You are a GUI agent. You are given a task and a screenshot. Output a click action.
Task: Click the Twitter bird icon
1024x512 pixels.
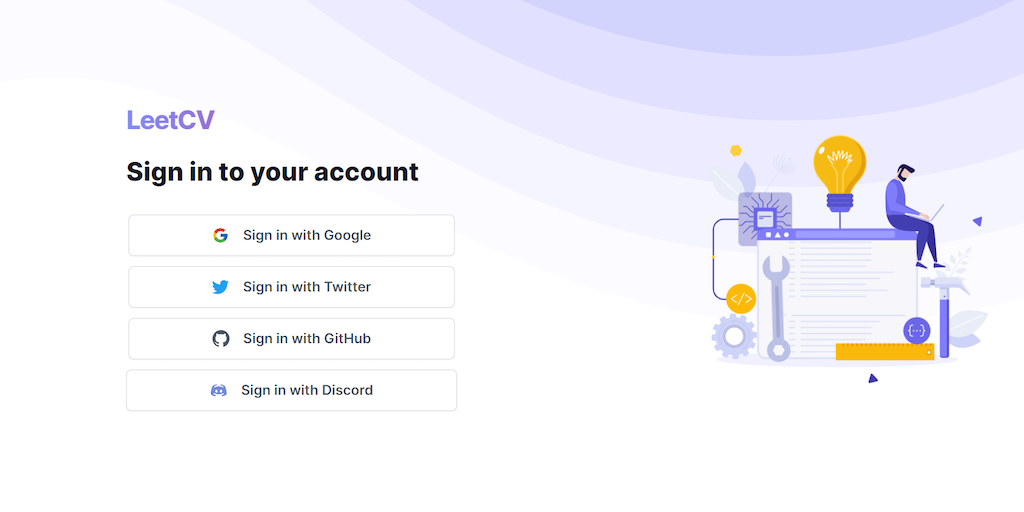pyautogui.click(x=220, y=287)
